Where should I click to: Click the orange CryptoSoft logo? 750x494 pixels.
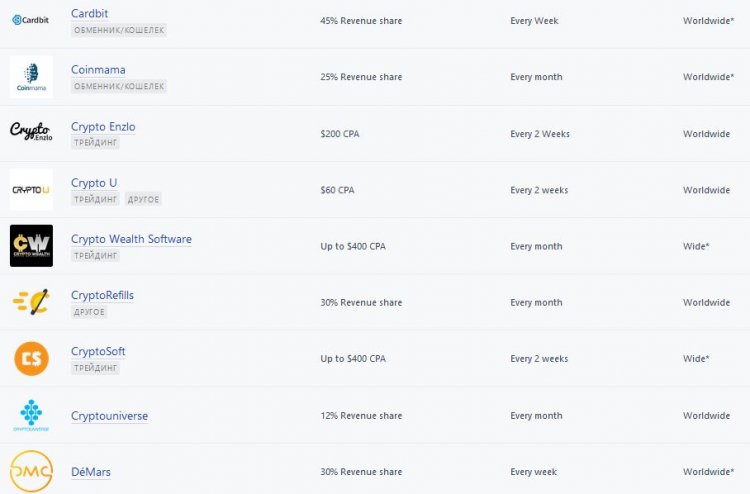pyautogui.click(x=31, y=358)
